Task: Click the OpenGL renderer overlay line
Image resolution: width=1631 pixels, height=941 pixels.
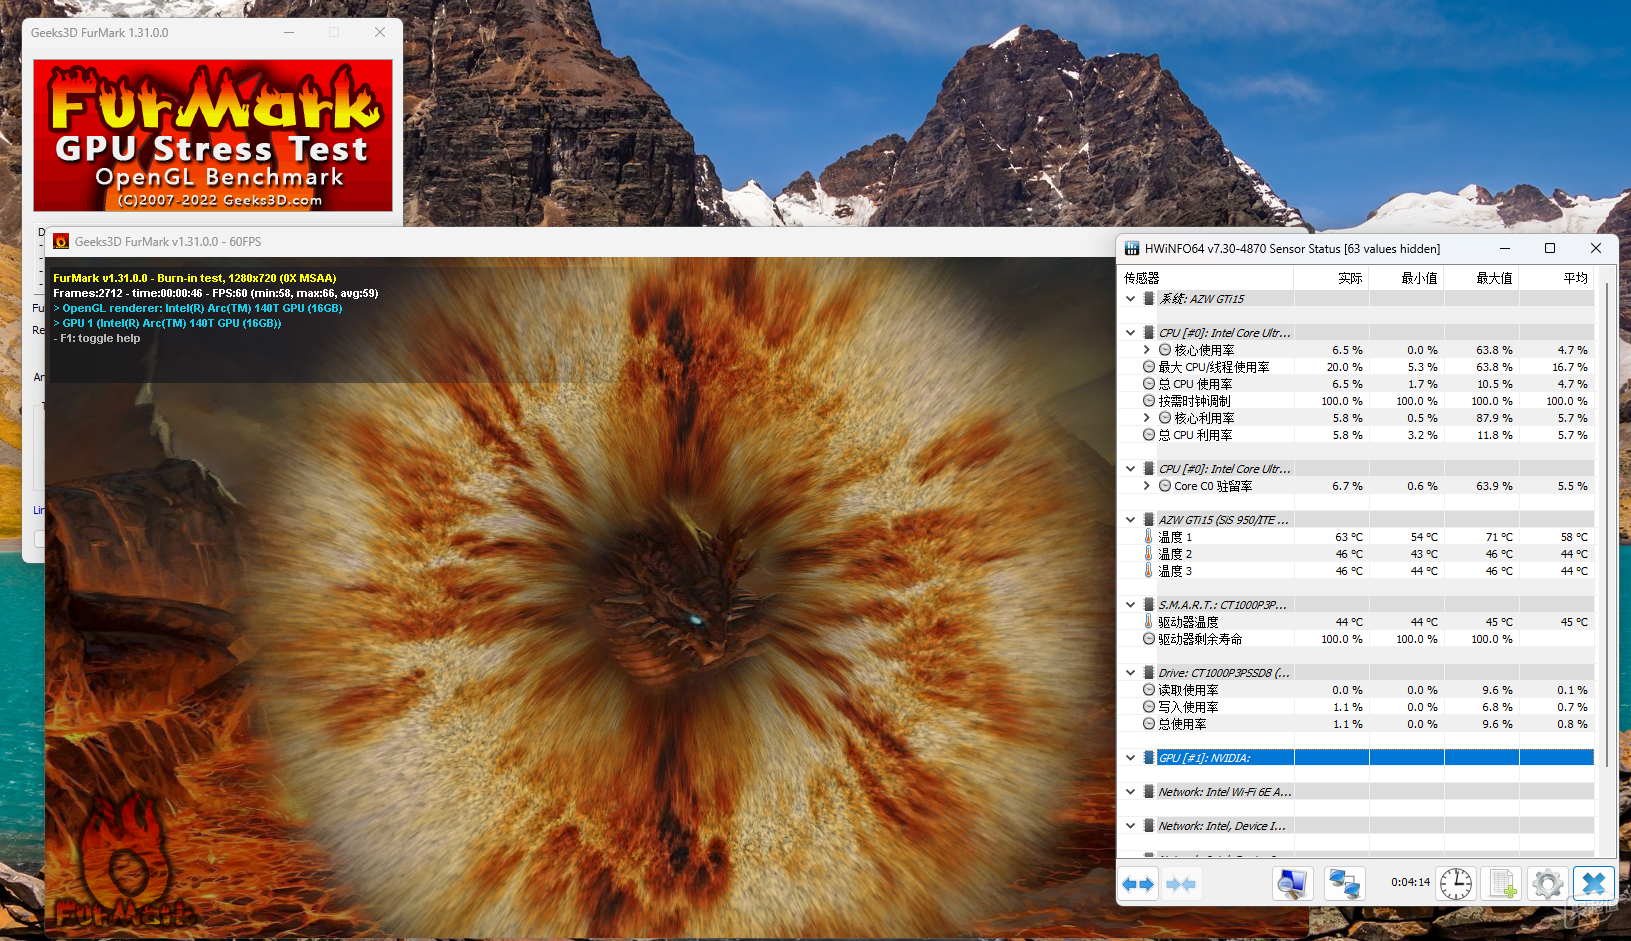Action: coord(197,308)
